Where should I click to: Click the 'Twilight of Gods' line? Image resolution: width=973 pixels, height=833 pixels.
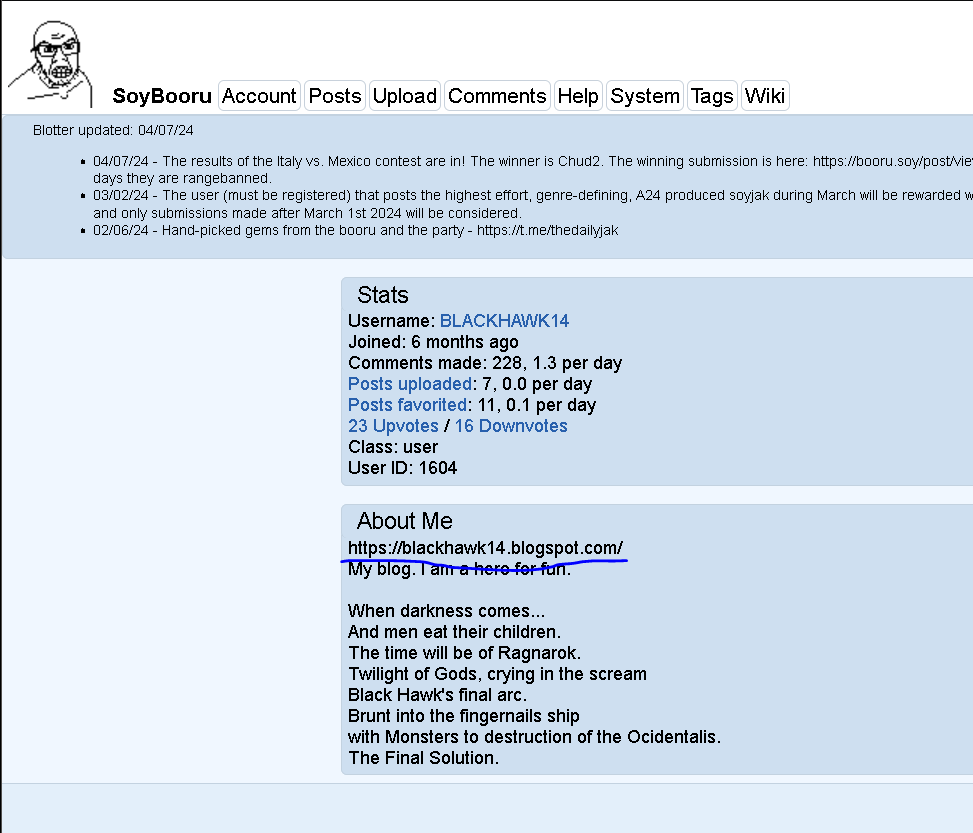click(497, 674)
